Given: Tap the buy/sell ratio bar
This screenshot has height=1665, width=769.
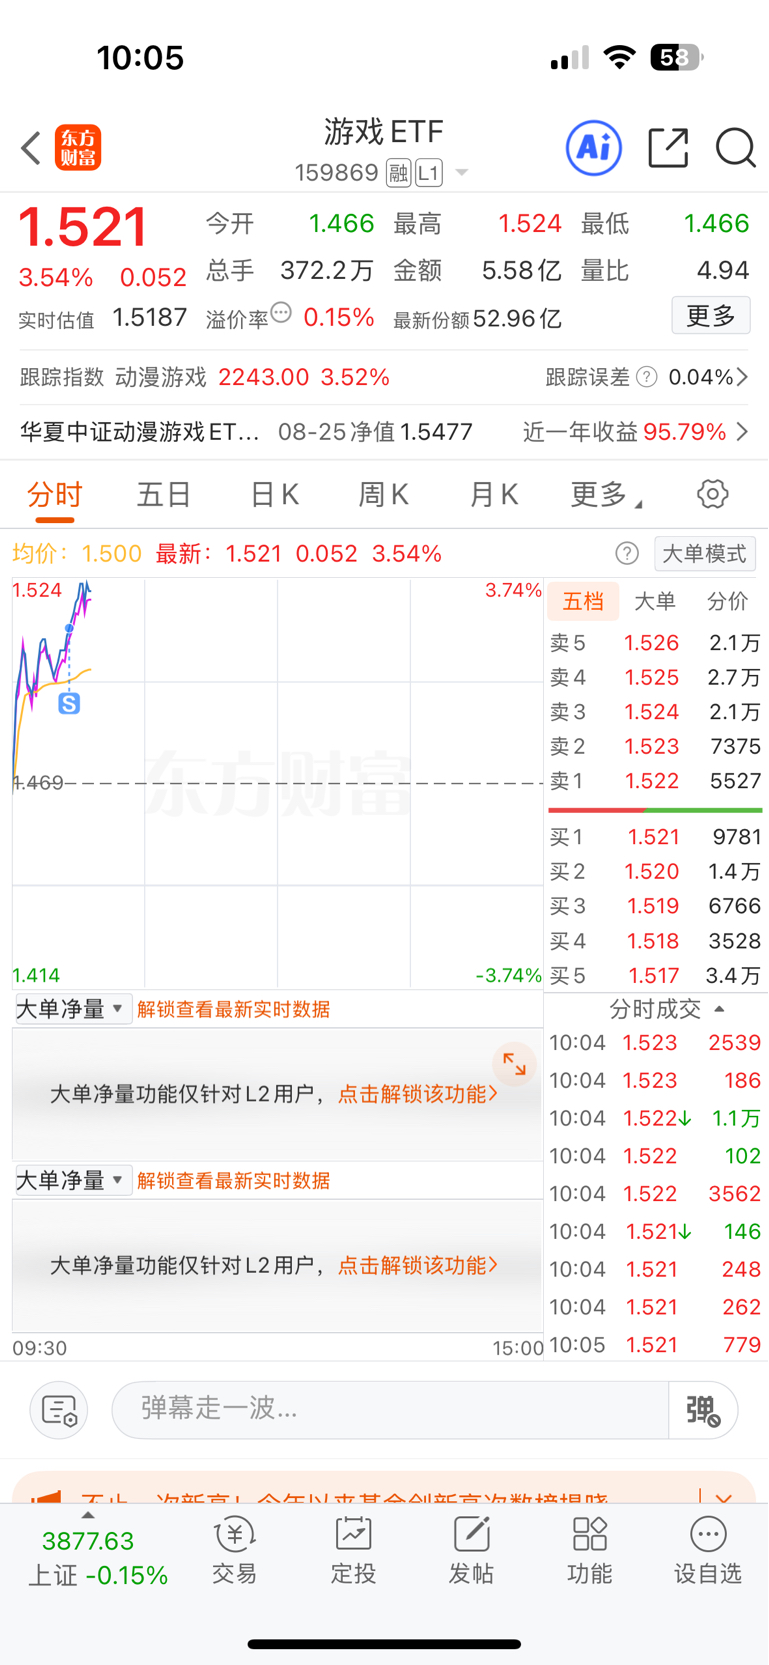Looking at the screenshot, I should click(655, 810).
